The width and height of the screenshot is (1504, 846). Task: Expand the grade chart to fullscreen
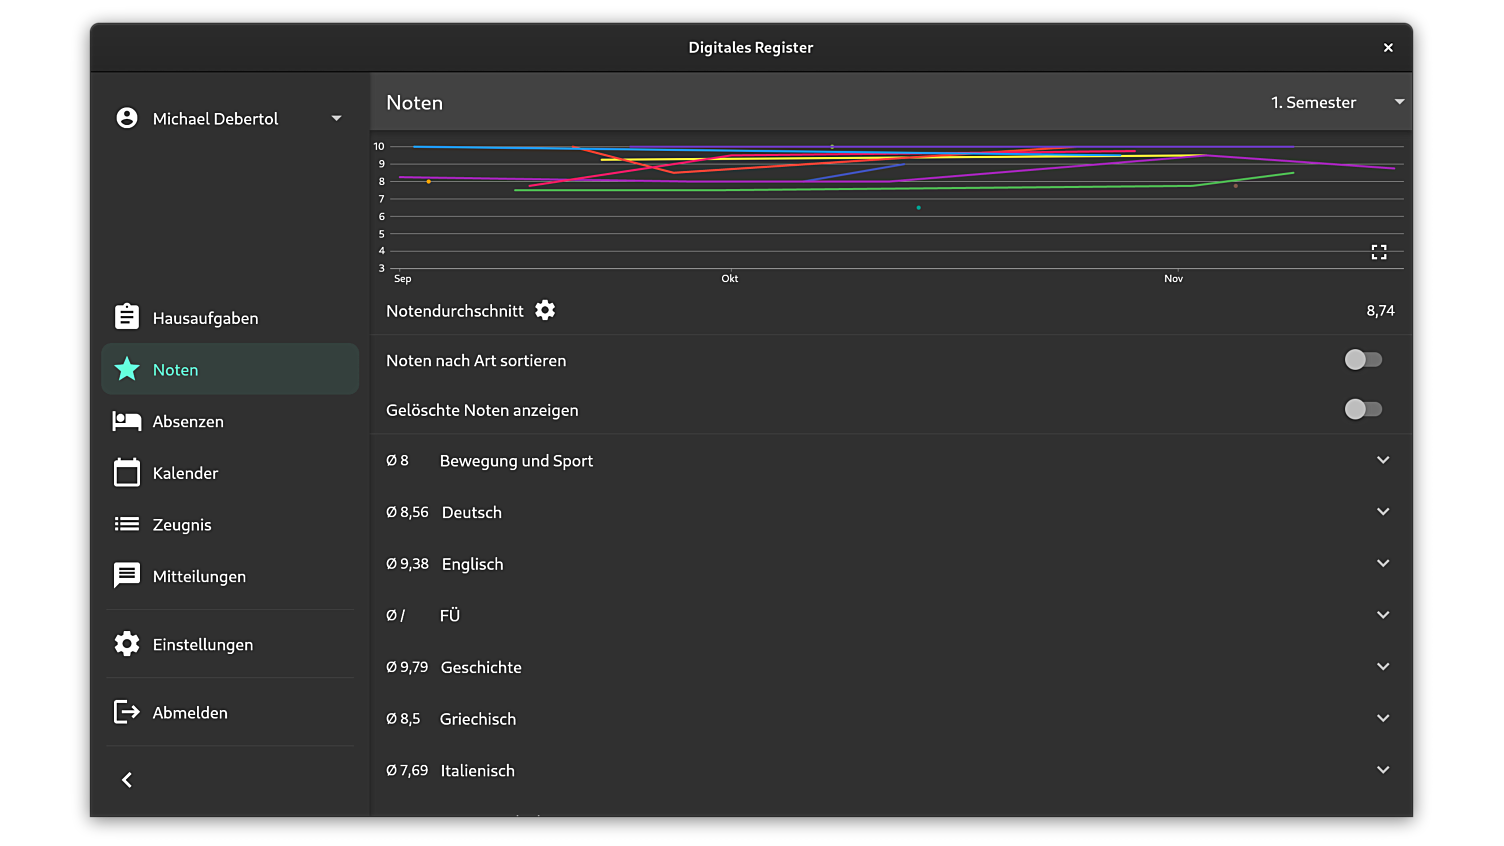coord(1379,252)
